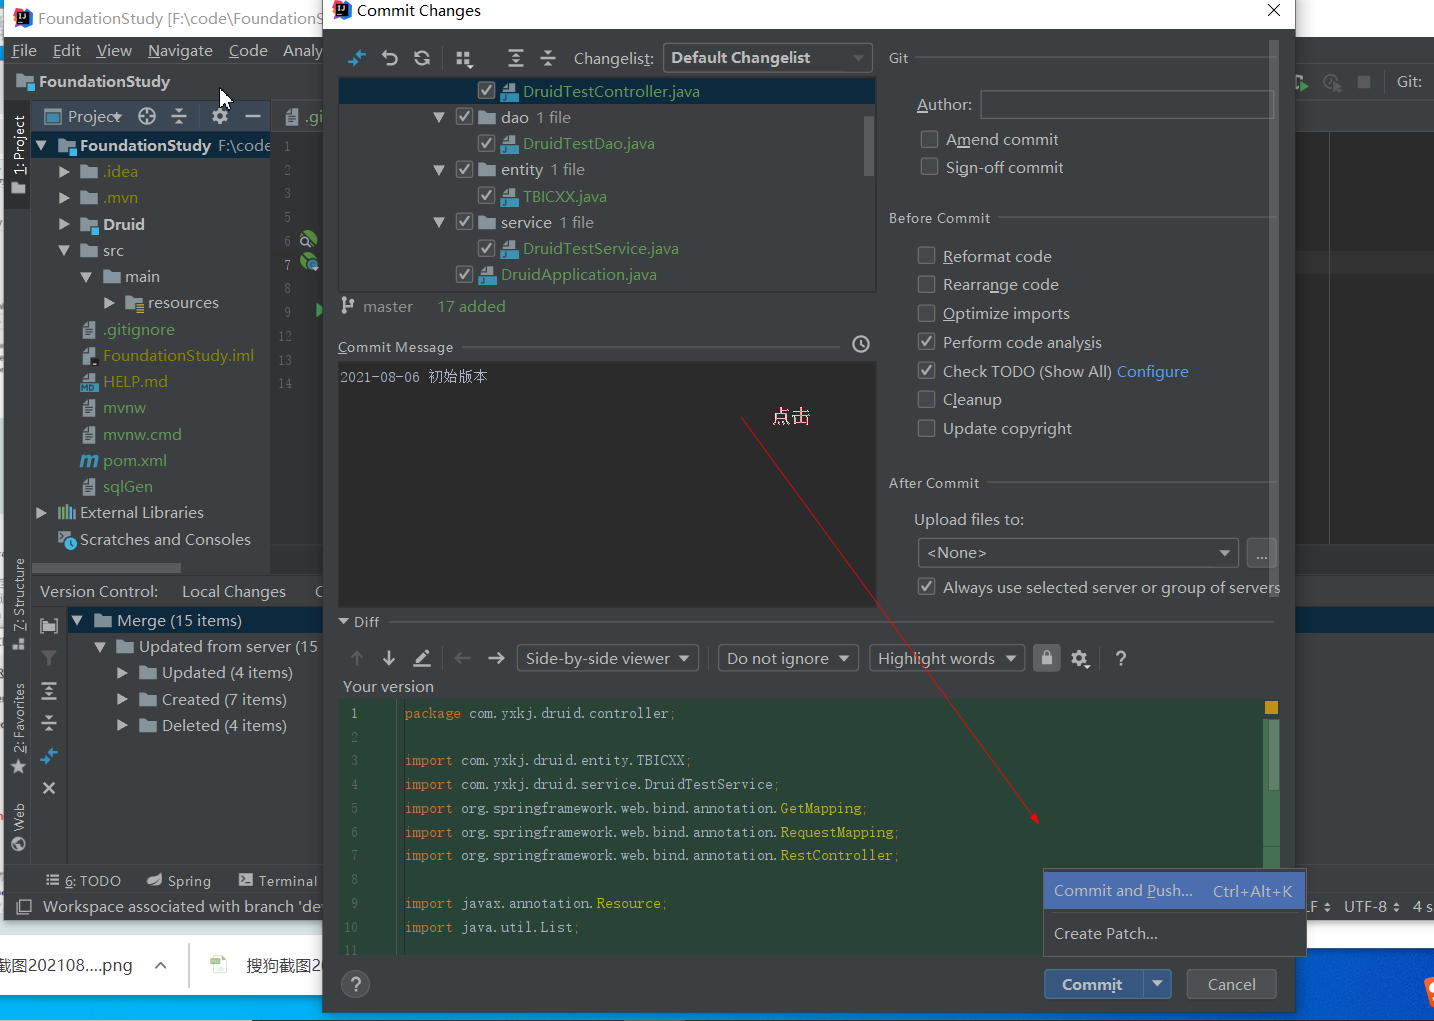This screenshot has height=1021, width=1434.
Task: Switch to Local Changes tab
Action: tap(234, 591)
